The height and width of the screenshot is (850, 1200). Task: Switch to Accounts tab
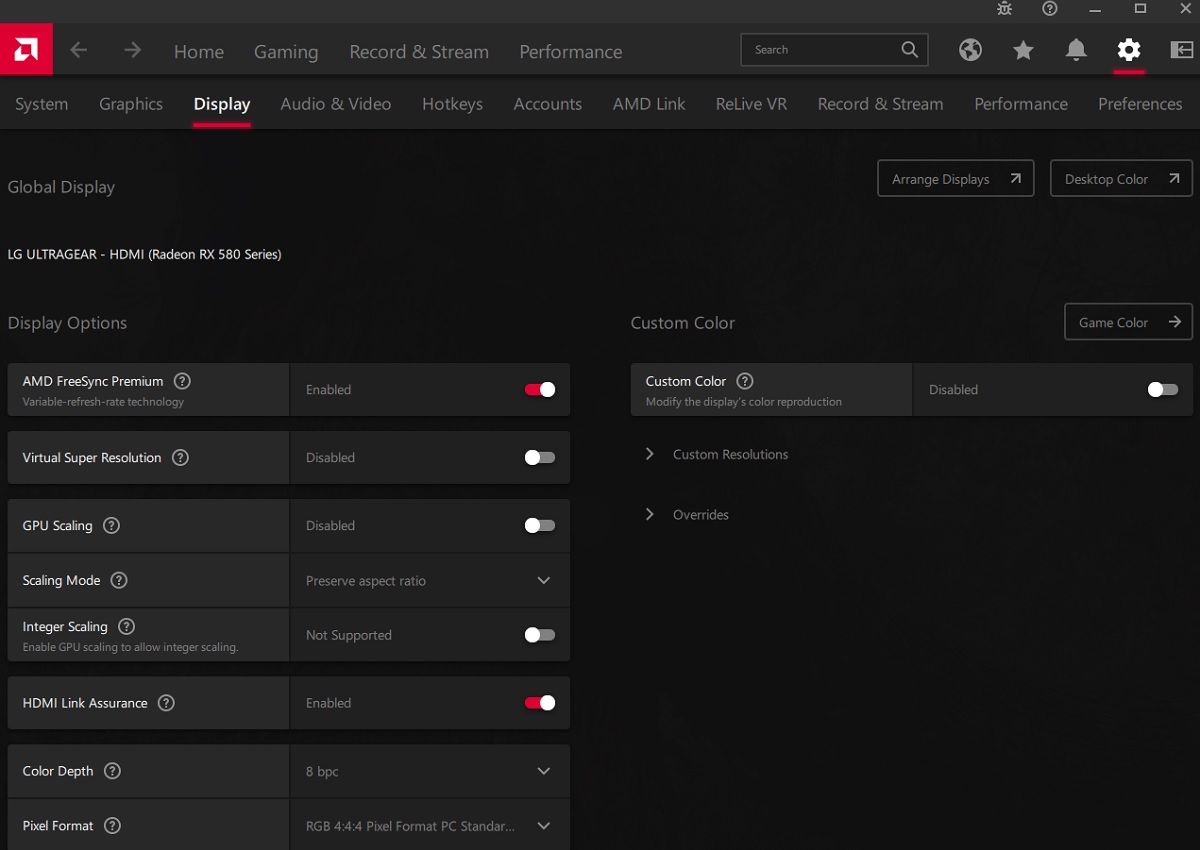click(x=548, y=104)
